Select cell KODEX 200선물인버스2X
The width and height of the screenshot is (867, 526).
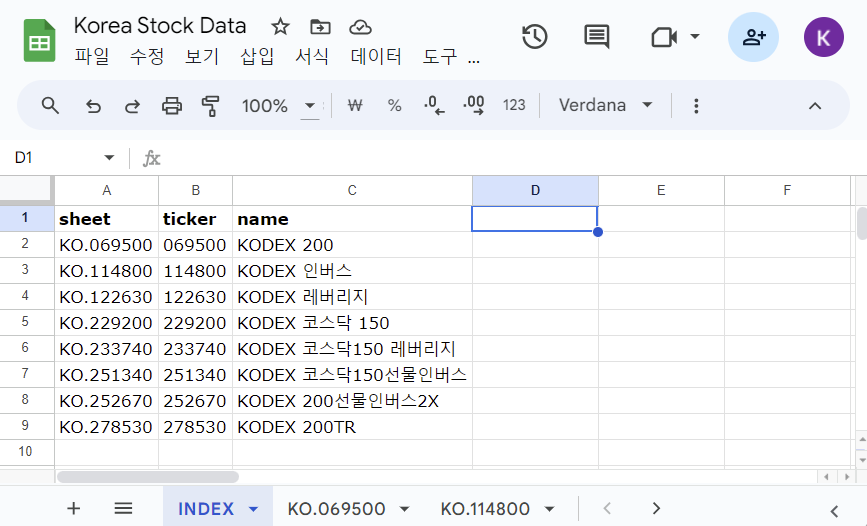pos(352,401)
